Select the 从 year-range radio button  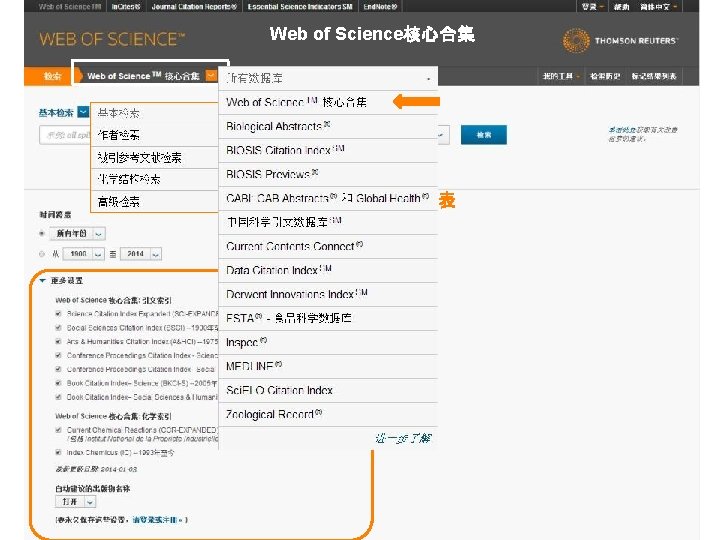tap(42, 254)
